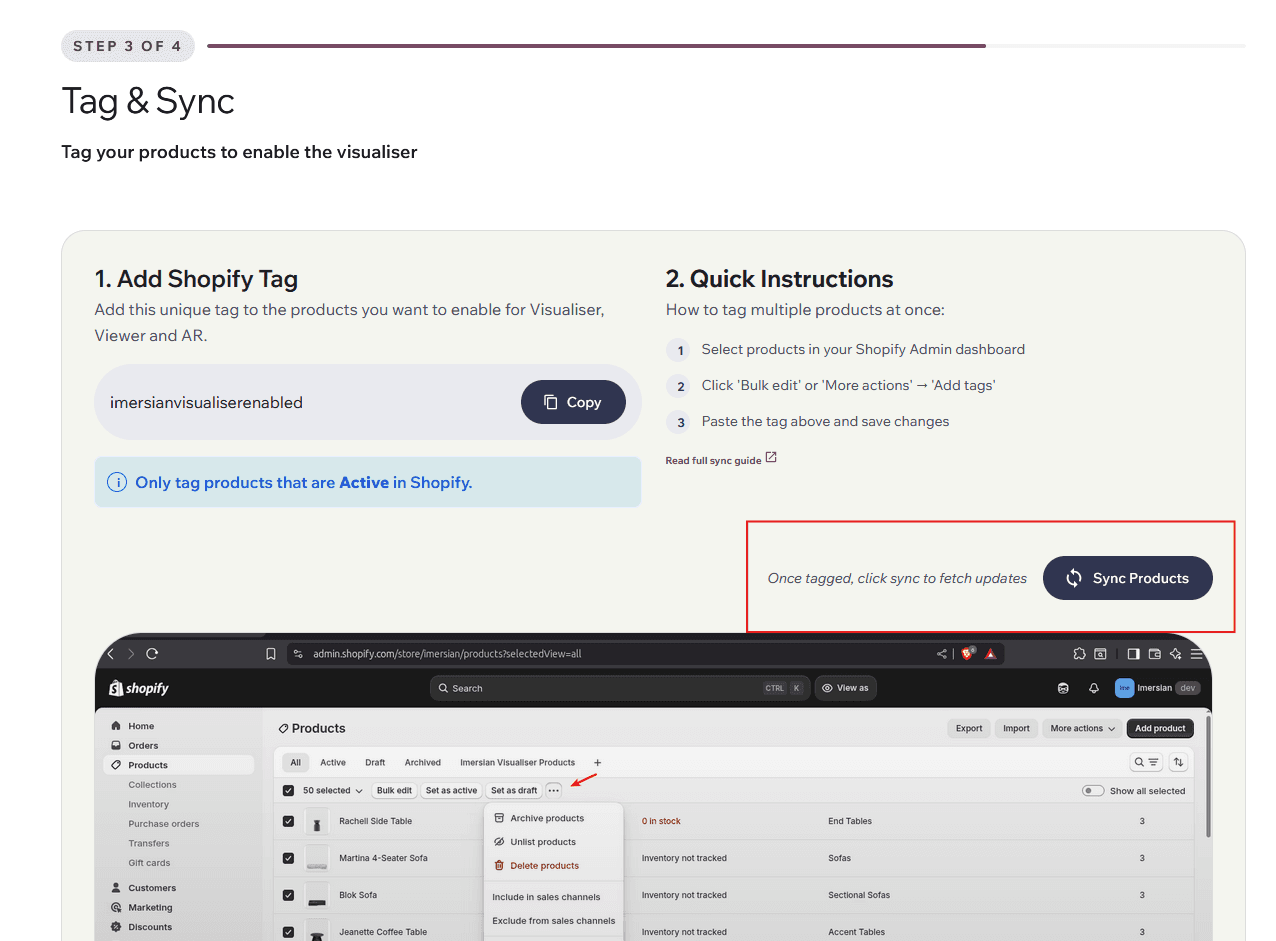Go to Customers in Shopify sidebar
This screenshot has width=1276, height=941.
click(x=152, y=888)
